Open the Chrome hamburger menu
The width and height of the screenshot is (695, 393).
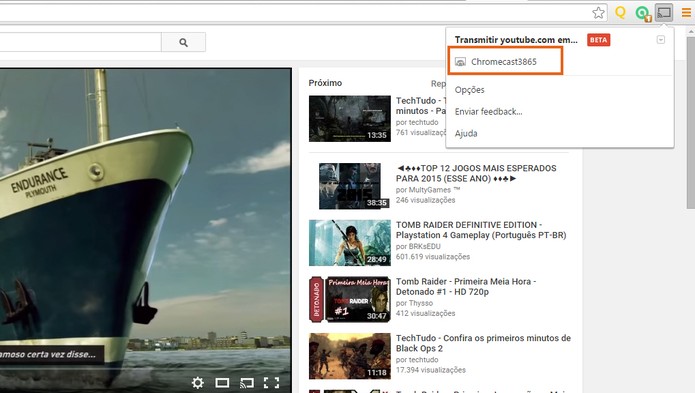point(686,13)
